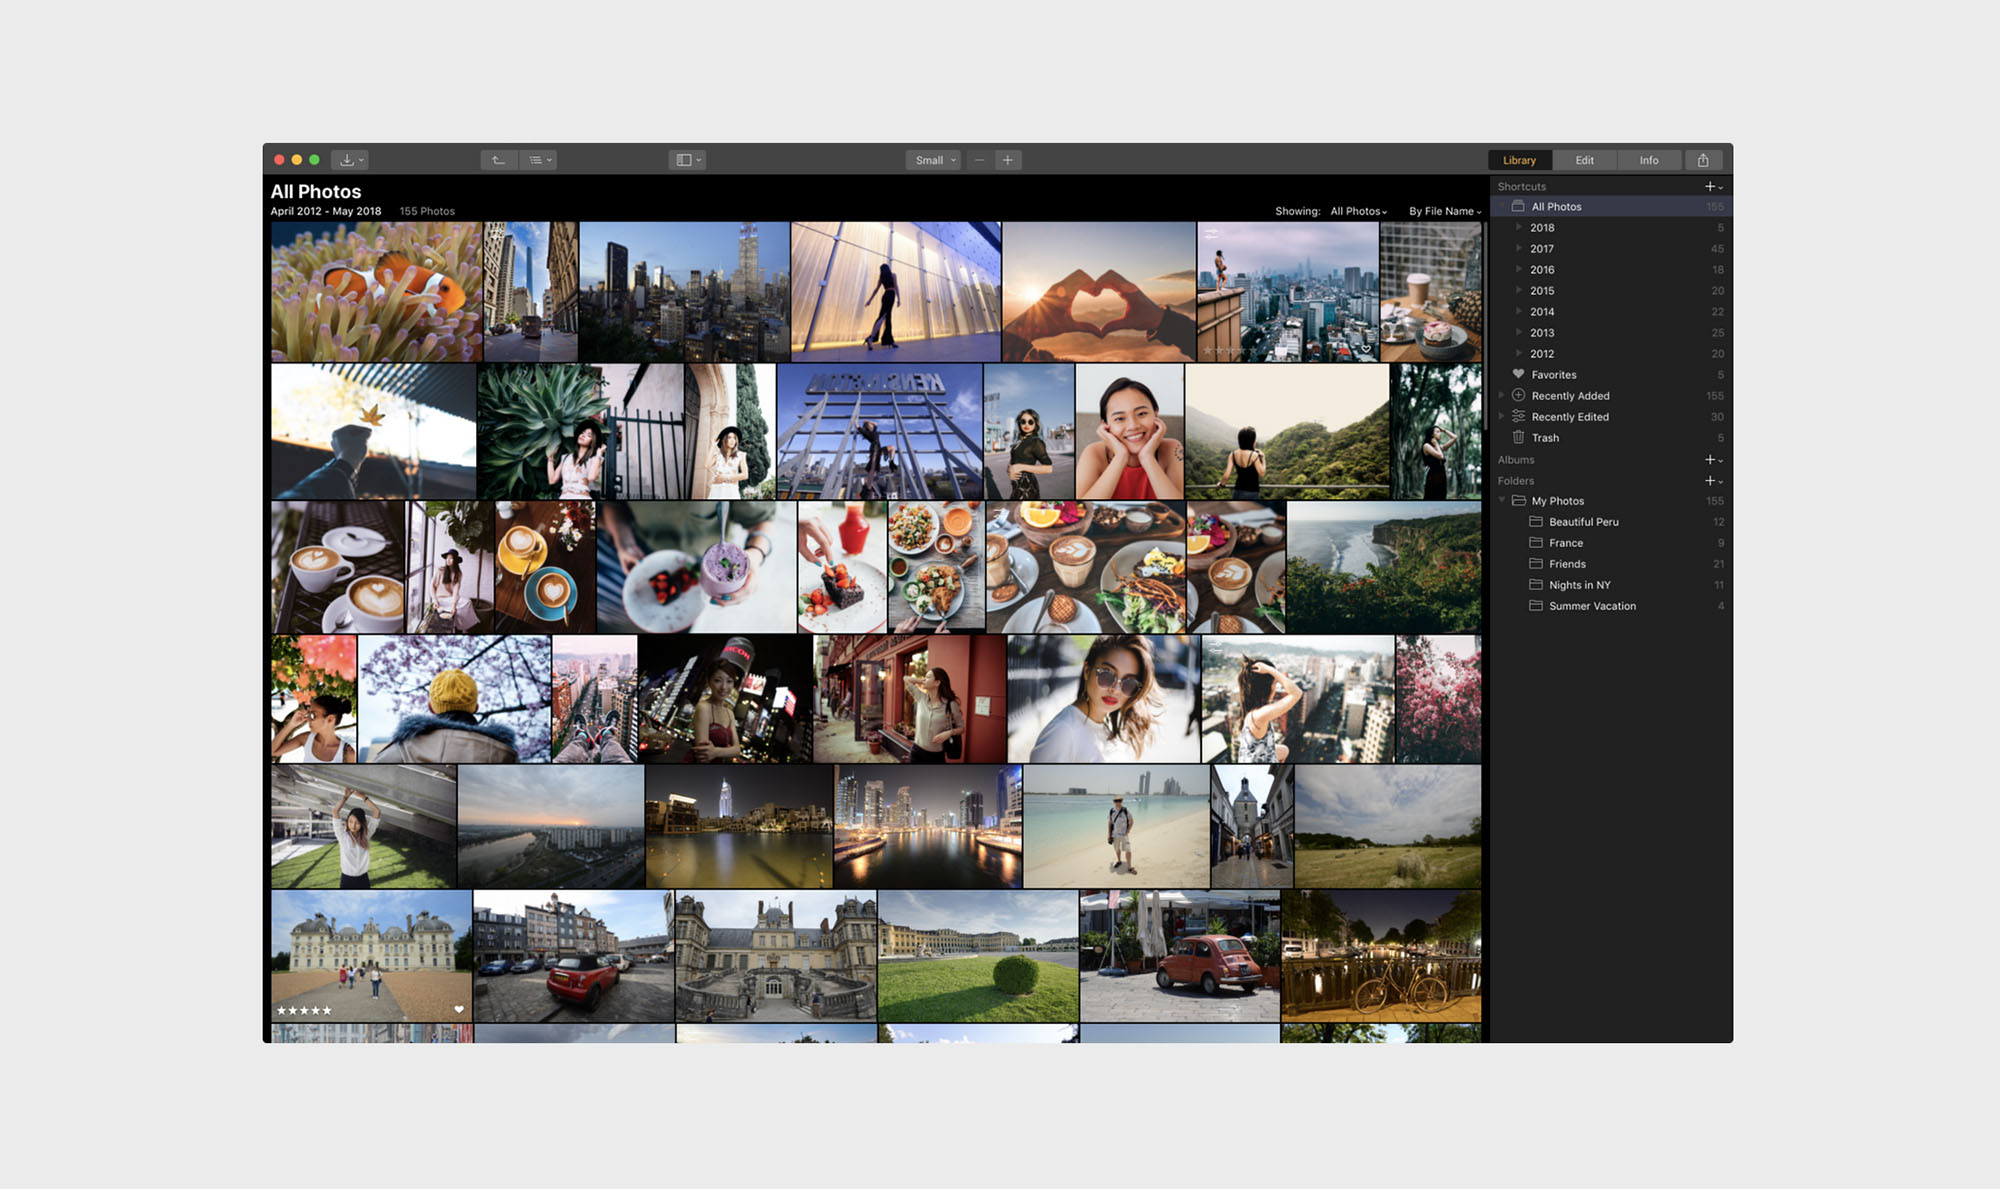The width and height of the screenshot is (2000, 1189).
Task: Decrease thumbnail size with minus button
Action: 979,160
